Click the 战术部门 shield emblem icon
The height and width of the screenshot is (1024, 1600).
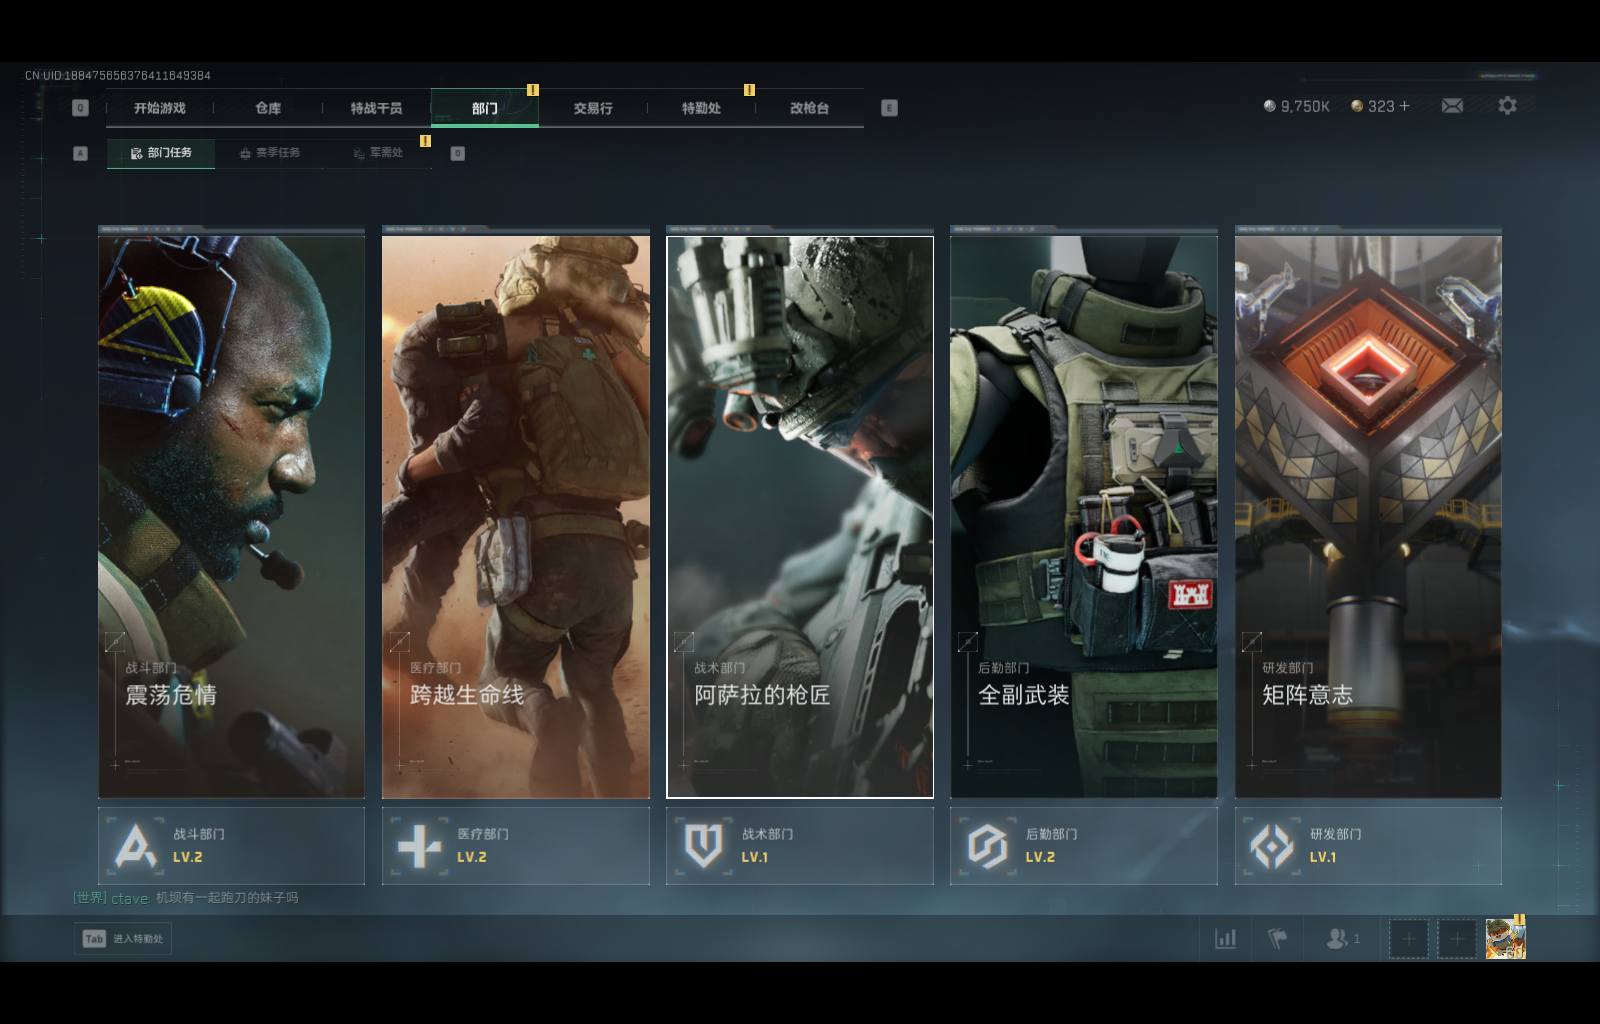(x=703, y=846)
